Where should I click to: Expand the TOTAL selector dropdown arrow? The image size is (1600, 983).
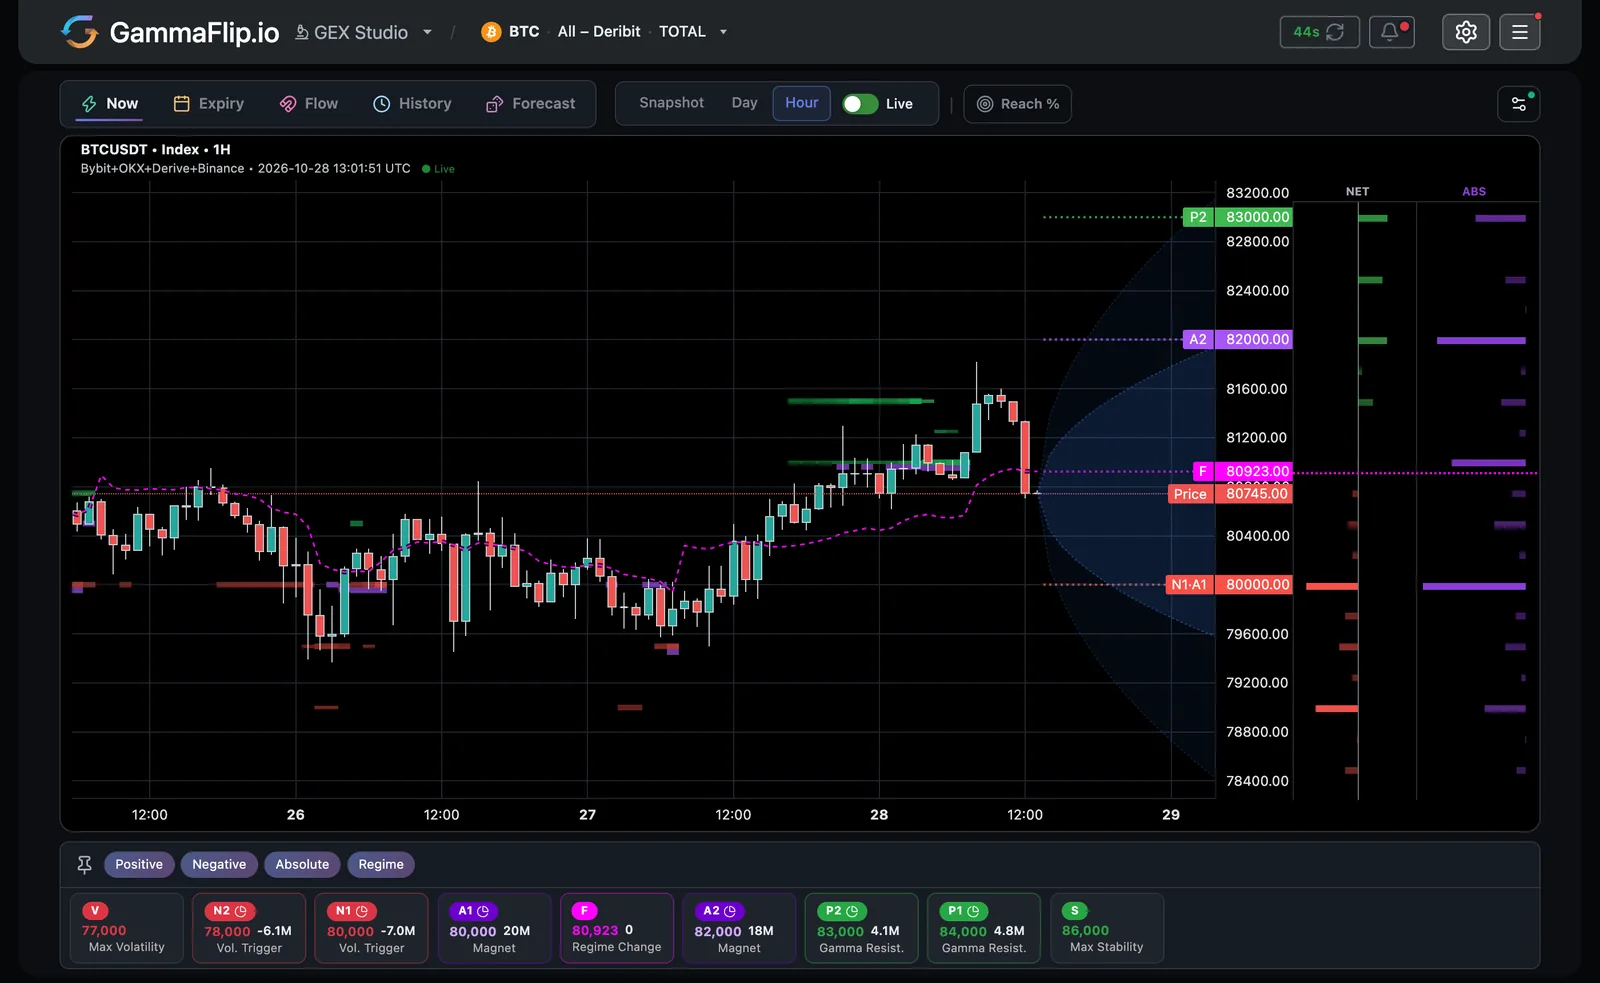point(723,32)
